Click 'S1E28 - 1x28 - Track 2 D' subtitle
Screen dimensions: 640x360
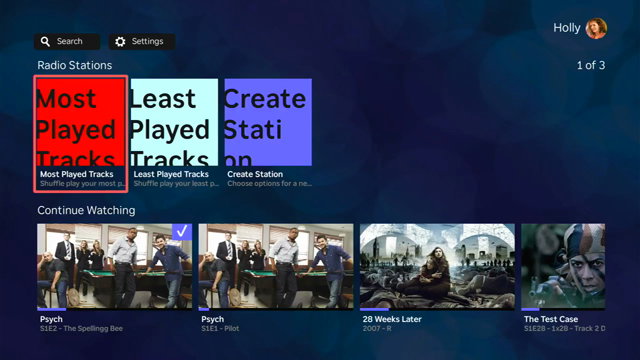tap(564, 329)
